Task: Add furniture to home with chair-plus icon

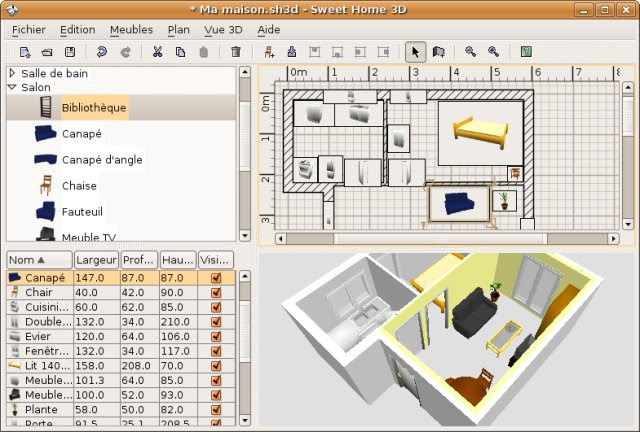Action: click(x=269, y=52)
